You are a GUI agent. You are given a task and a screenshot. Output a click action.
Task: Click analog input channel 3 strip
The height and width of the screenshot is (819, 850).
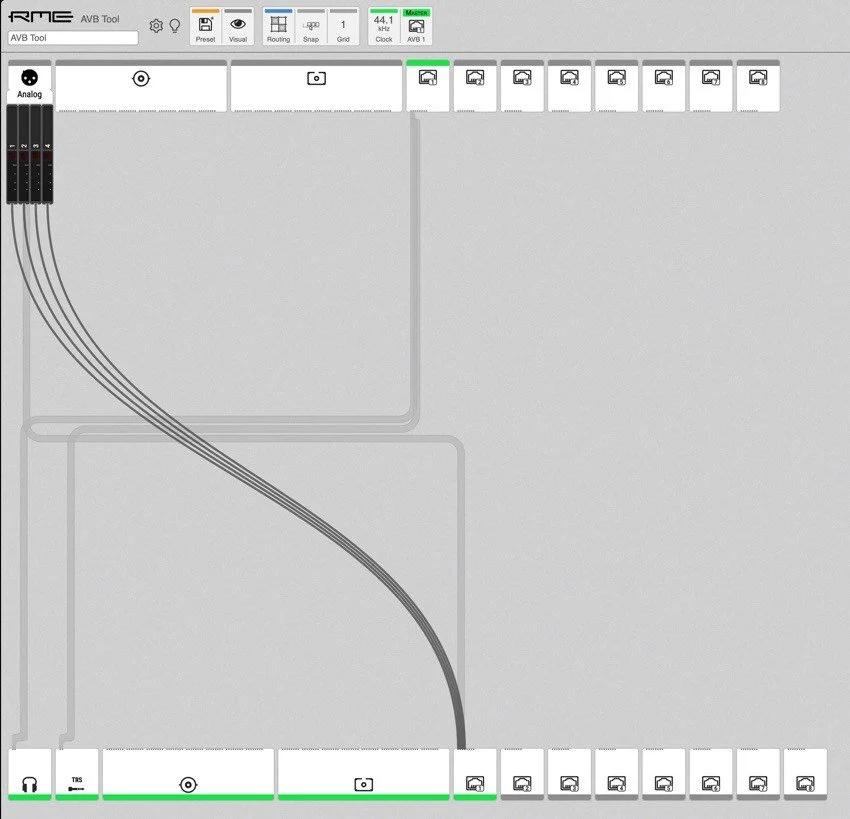pos(36,154)
